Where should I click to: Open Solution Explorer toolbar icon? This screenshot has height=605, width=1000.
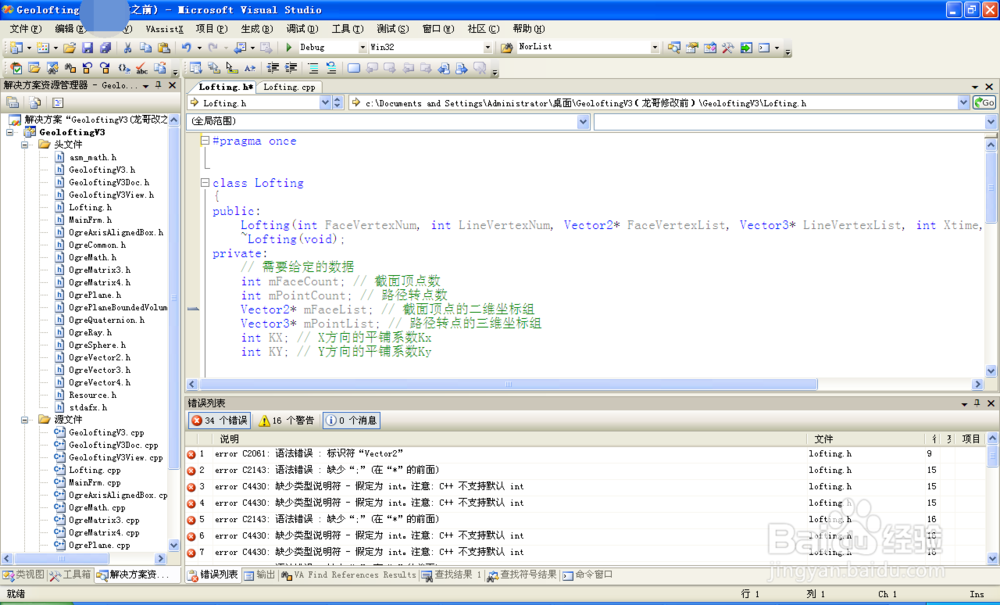[674, 47]
